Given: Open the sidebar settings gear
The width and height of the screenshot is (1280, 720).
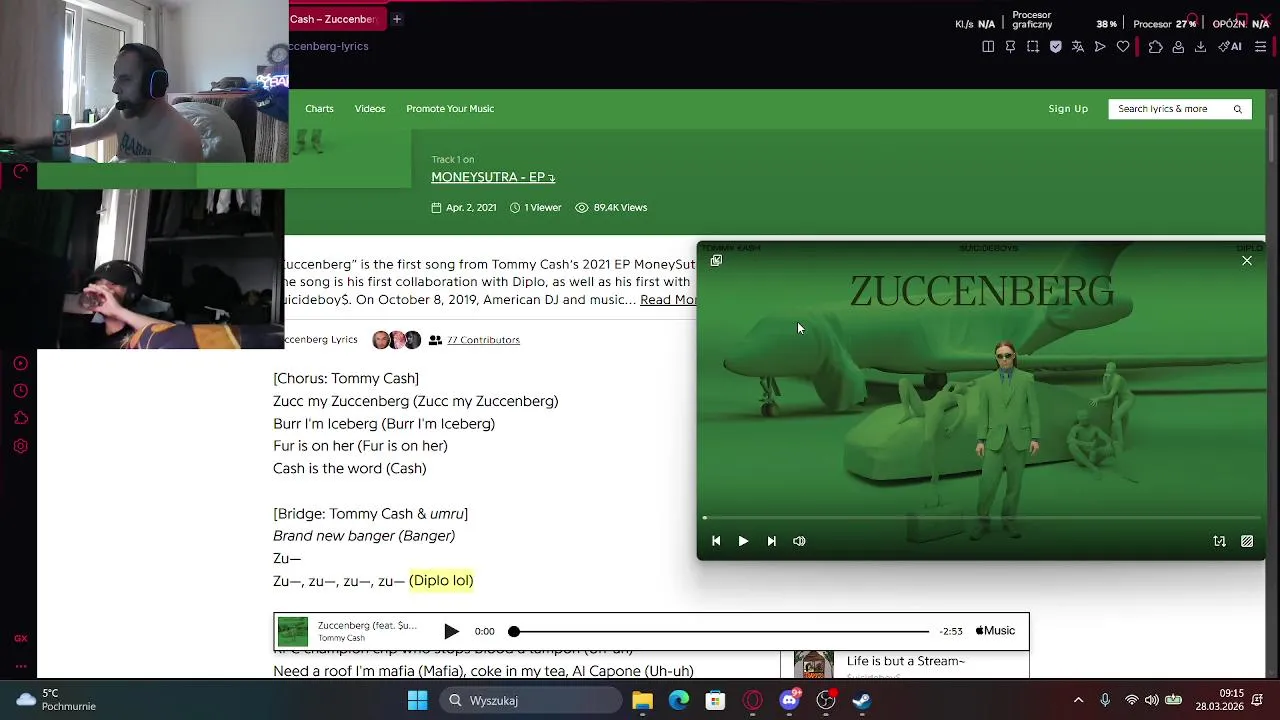Looking at the screenshot, I should click(20, 446).
